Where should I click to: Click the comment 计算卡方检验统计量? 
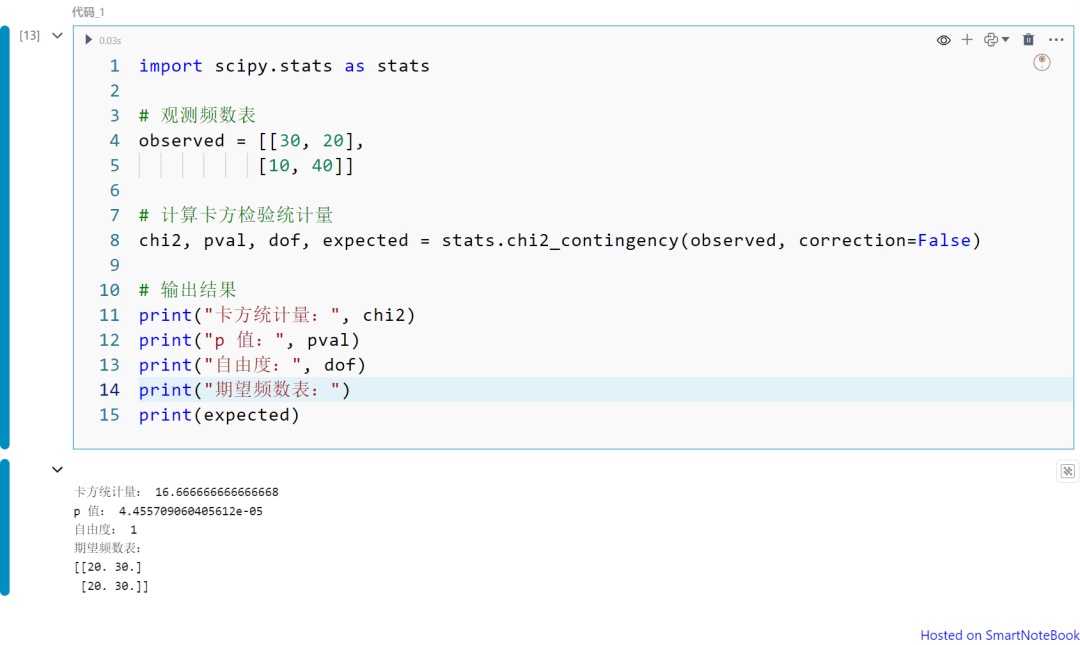pos(236,215)
